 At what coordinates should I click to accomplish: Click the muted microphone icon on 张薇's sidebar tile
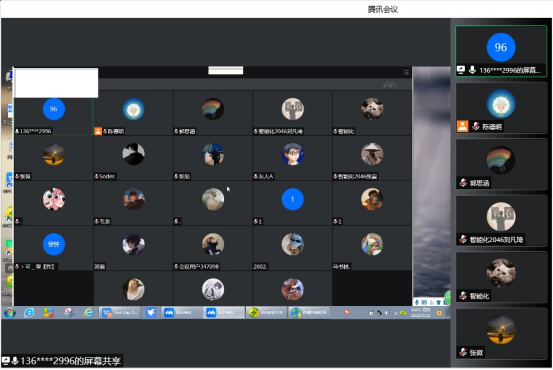click(x=463, y=352)
